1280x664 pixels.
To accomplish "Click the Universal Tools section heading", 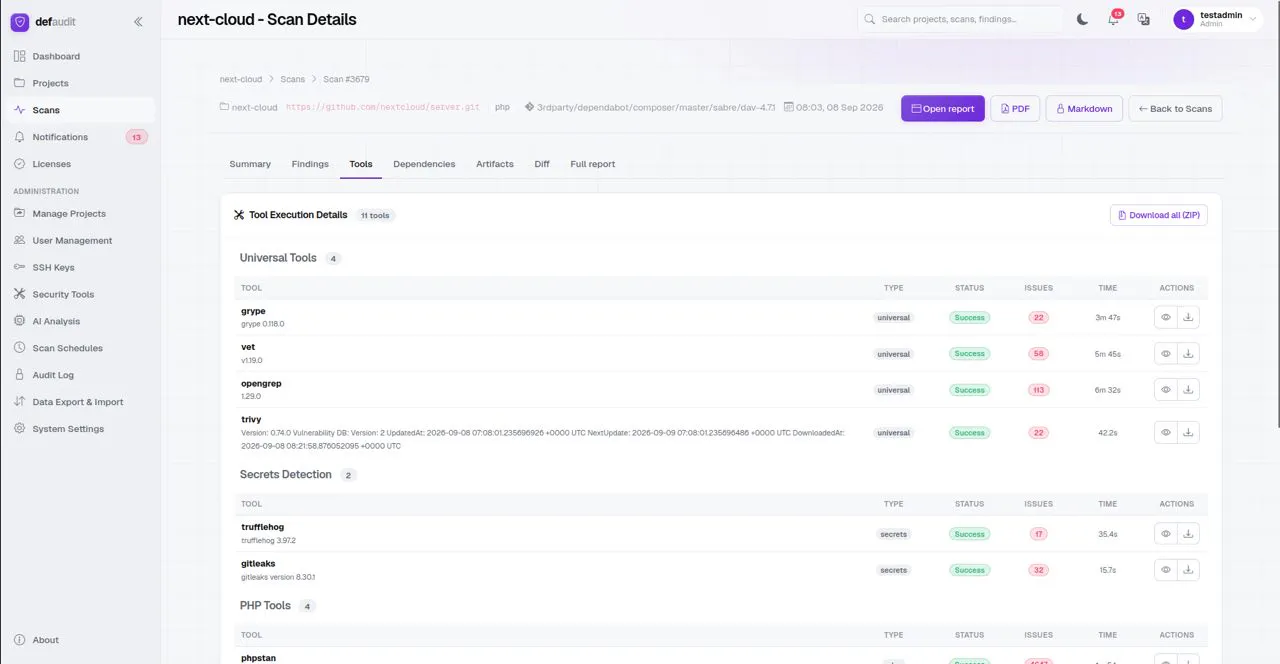I will pyautogui.click(x=278, y=258).
